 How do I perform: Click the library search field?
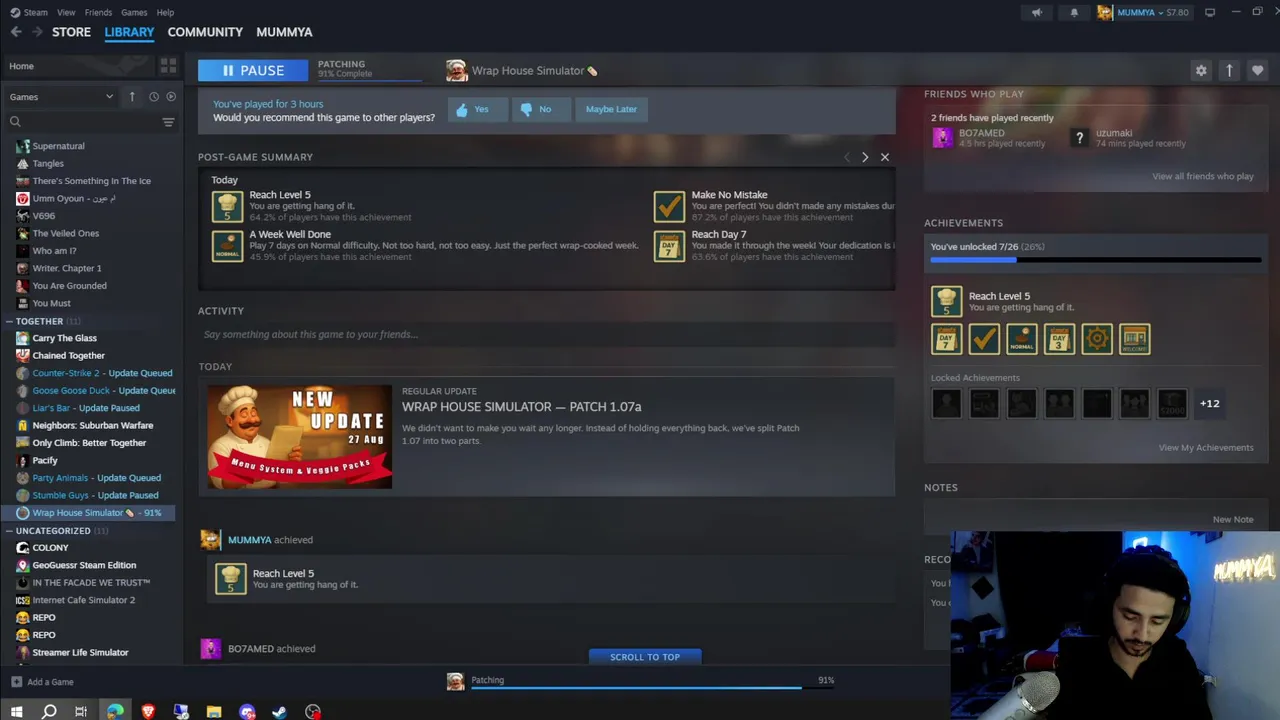(x=85, y=122)
